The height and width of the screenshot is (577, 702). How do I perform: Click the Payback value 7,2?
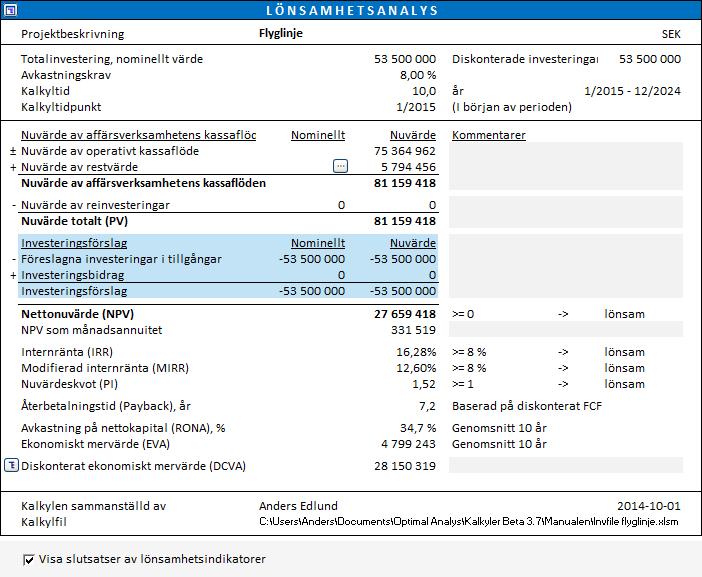[x=427, y=406]
